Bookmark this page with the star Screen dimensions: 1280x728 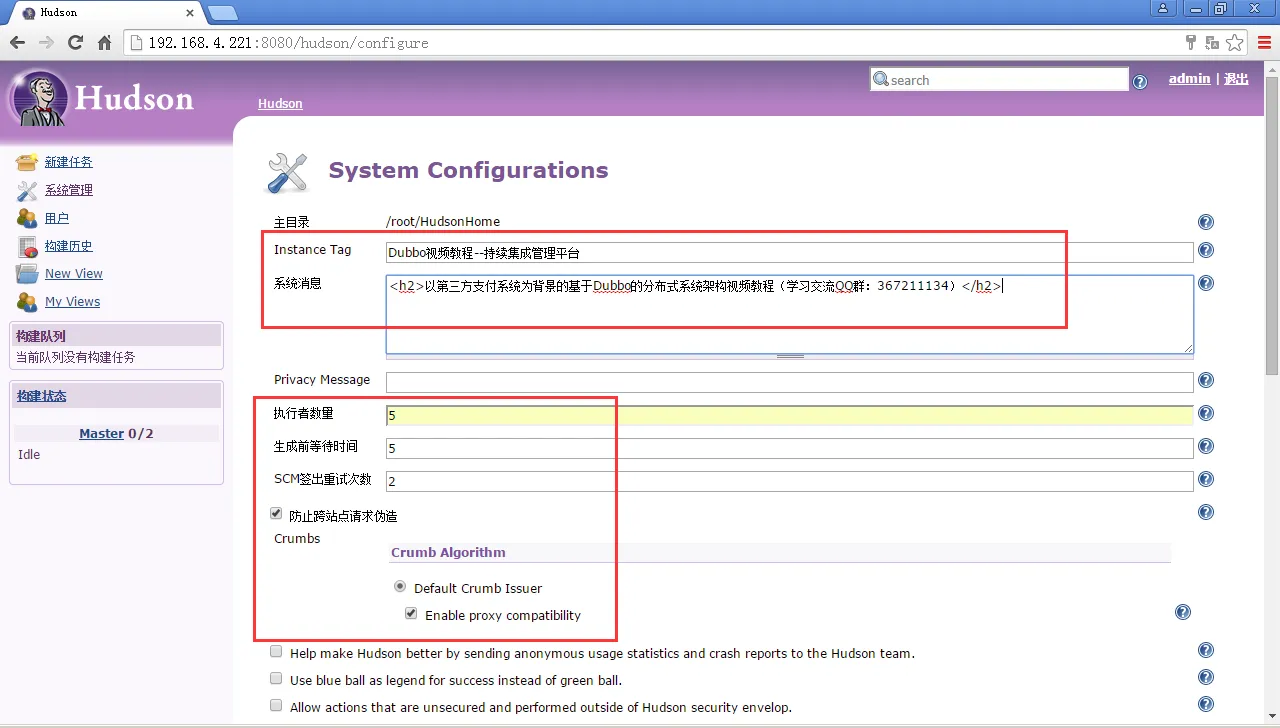pyautogui.click(x=1235, y=43)
